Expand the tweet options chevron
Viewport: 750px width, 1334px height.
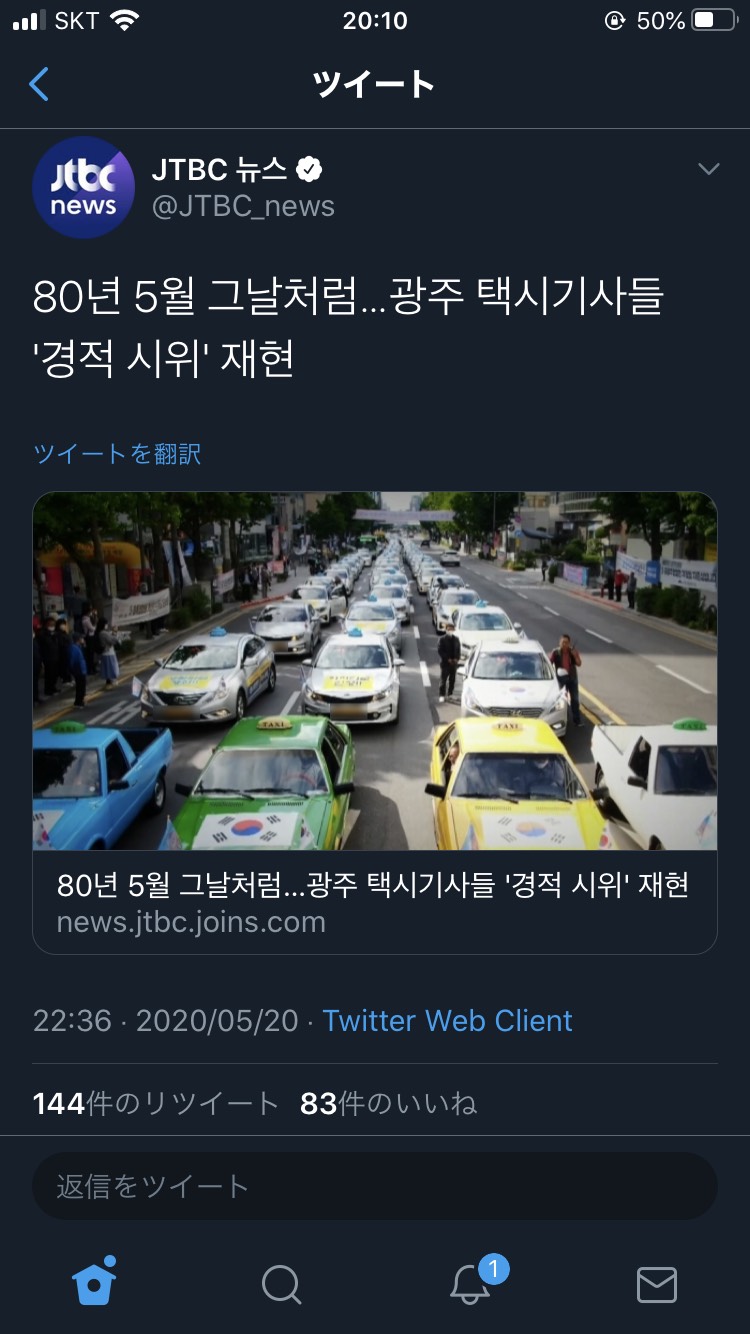(x=708, y=169)
